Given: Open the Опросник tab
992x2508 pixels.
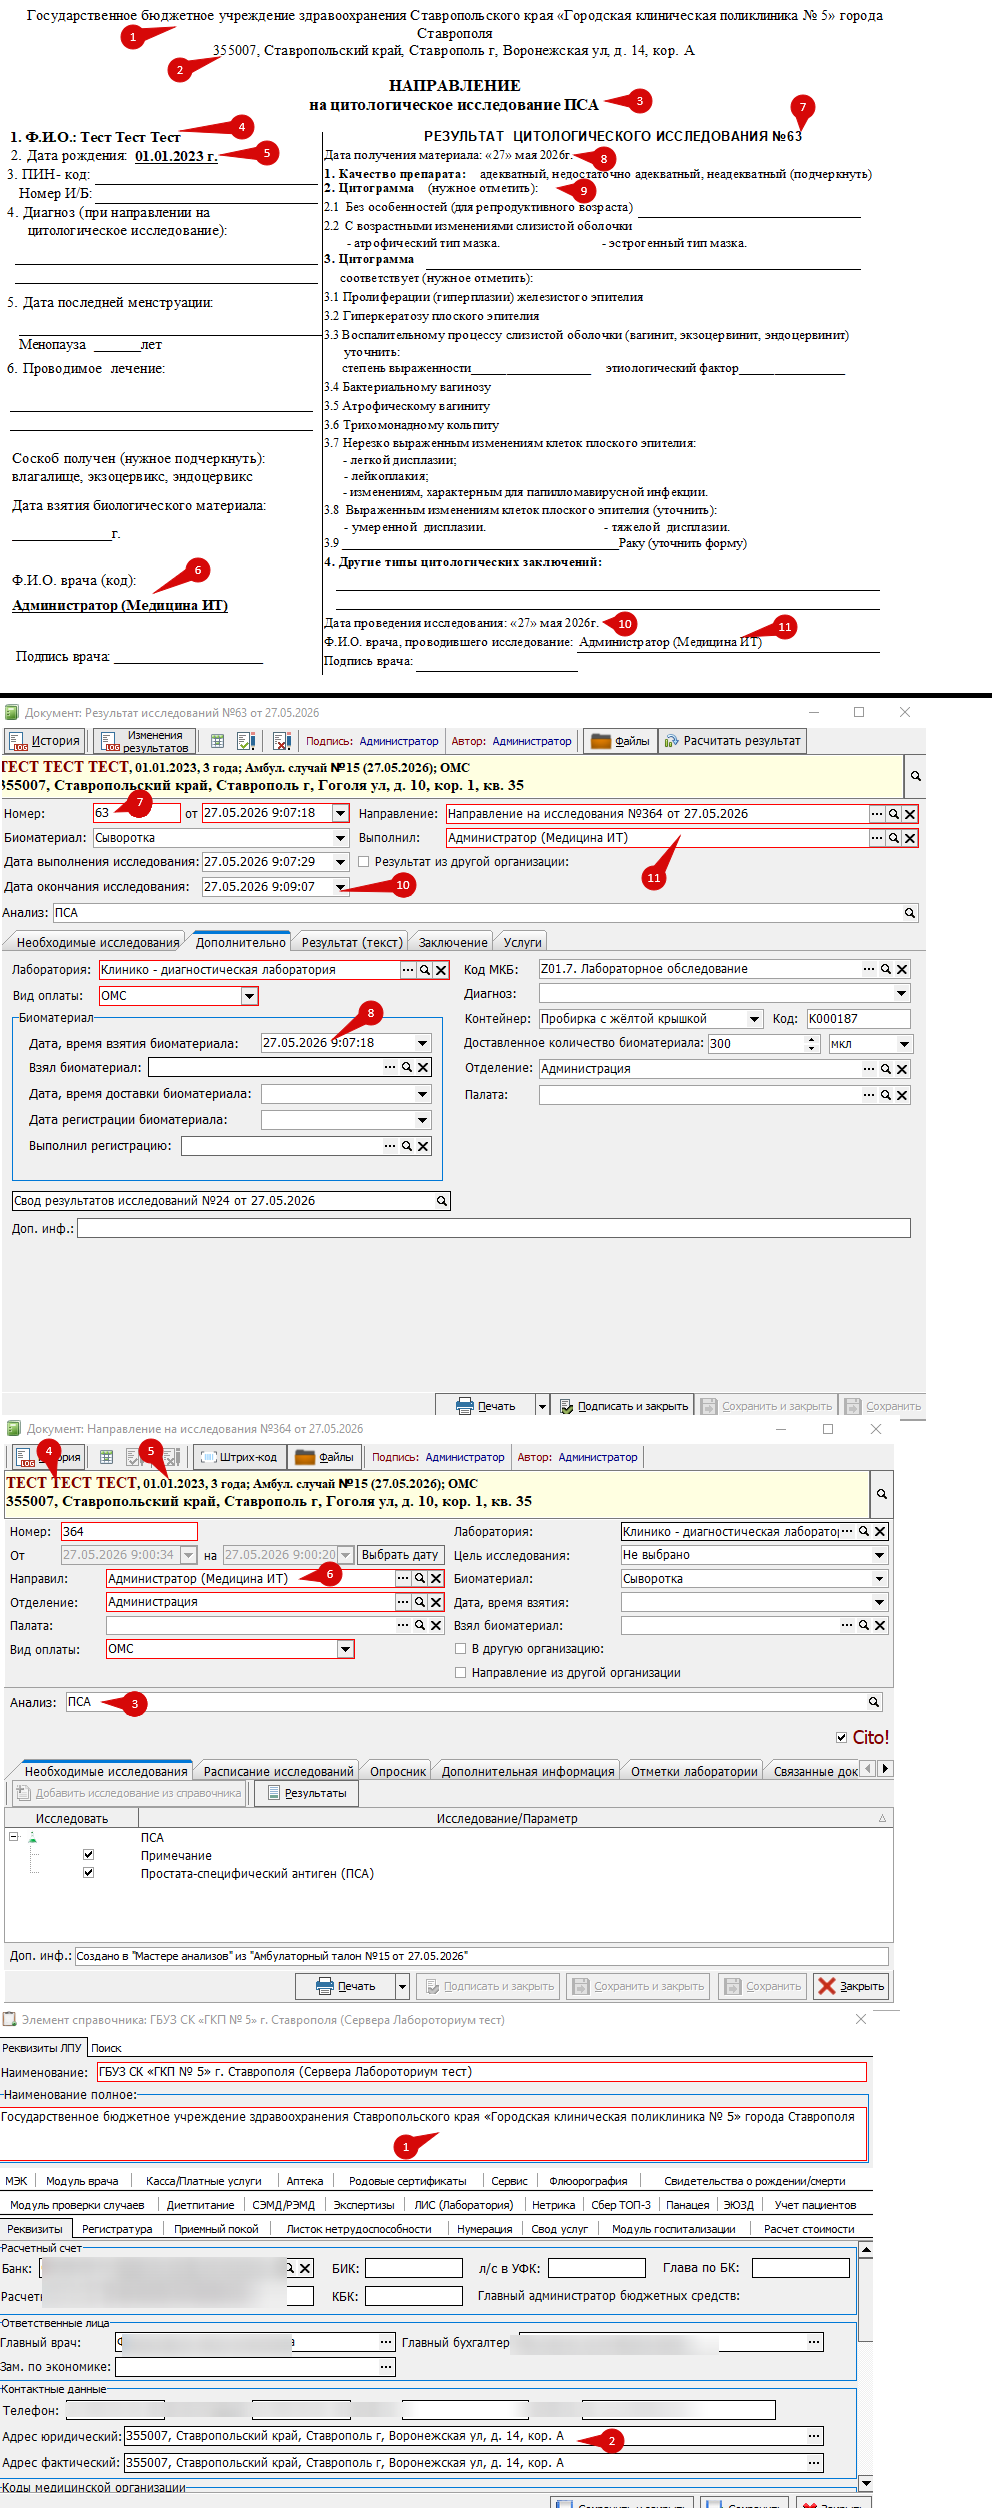Looking at the screenshot, I should pyautogui.click(x=398, y=1771).
